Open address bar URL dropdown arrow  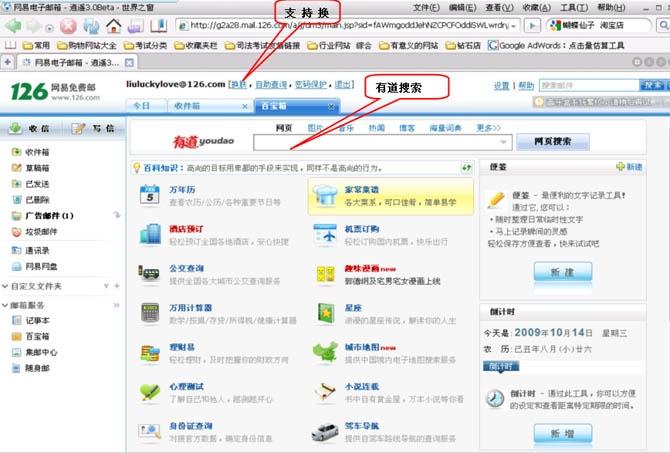[x=513, y=26]
